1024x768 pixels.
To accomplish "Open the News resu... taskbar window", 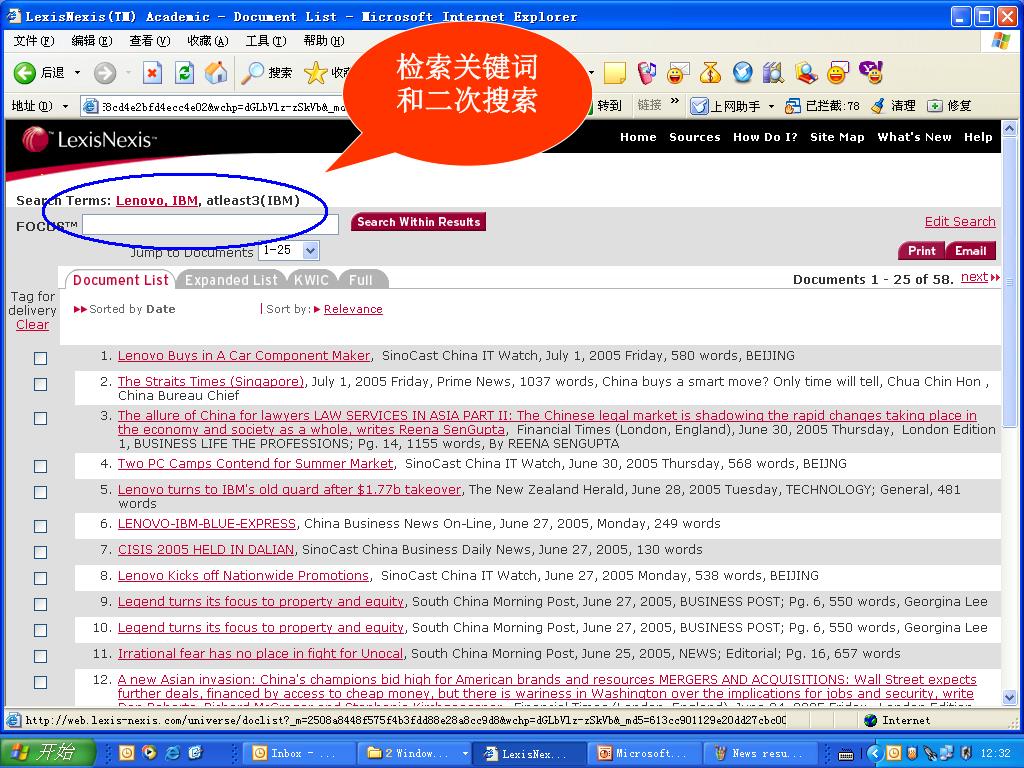I will pos(760,753).
